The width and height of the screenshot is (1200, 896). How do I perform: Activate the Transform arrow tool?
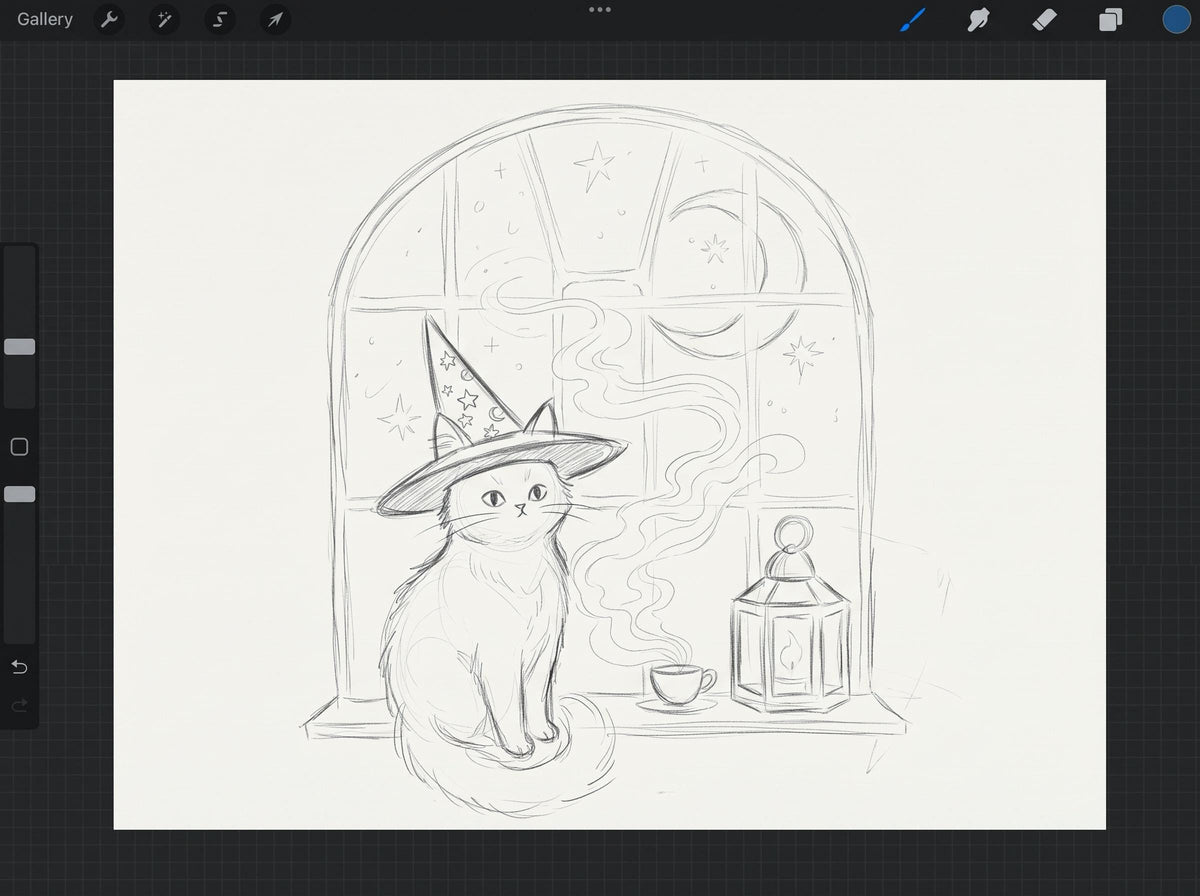tap(275, 19)
